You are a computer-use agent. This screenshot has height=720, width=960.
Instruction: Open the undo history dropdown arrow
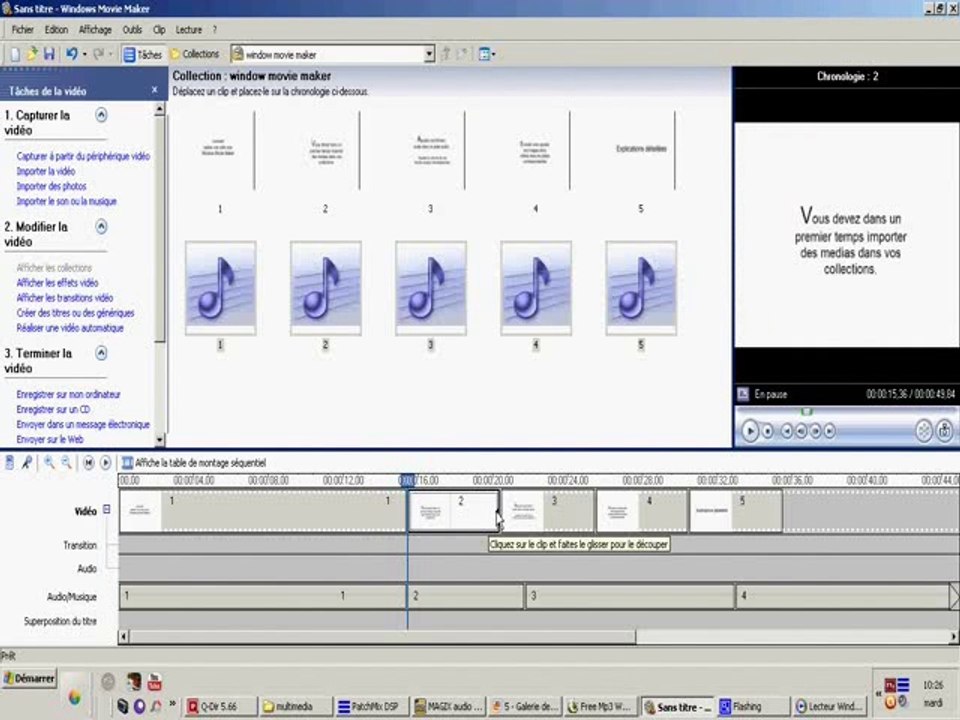pyautogui.click(x=84, y=54)
